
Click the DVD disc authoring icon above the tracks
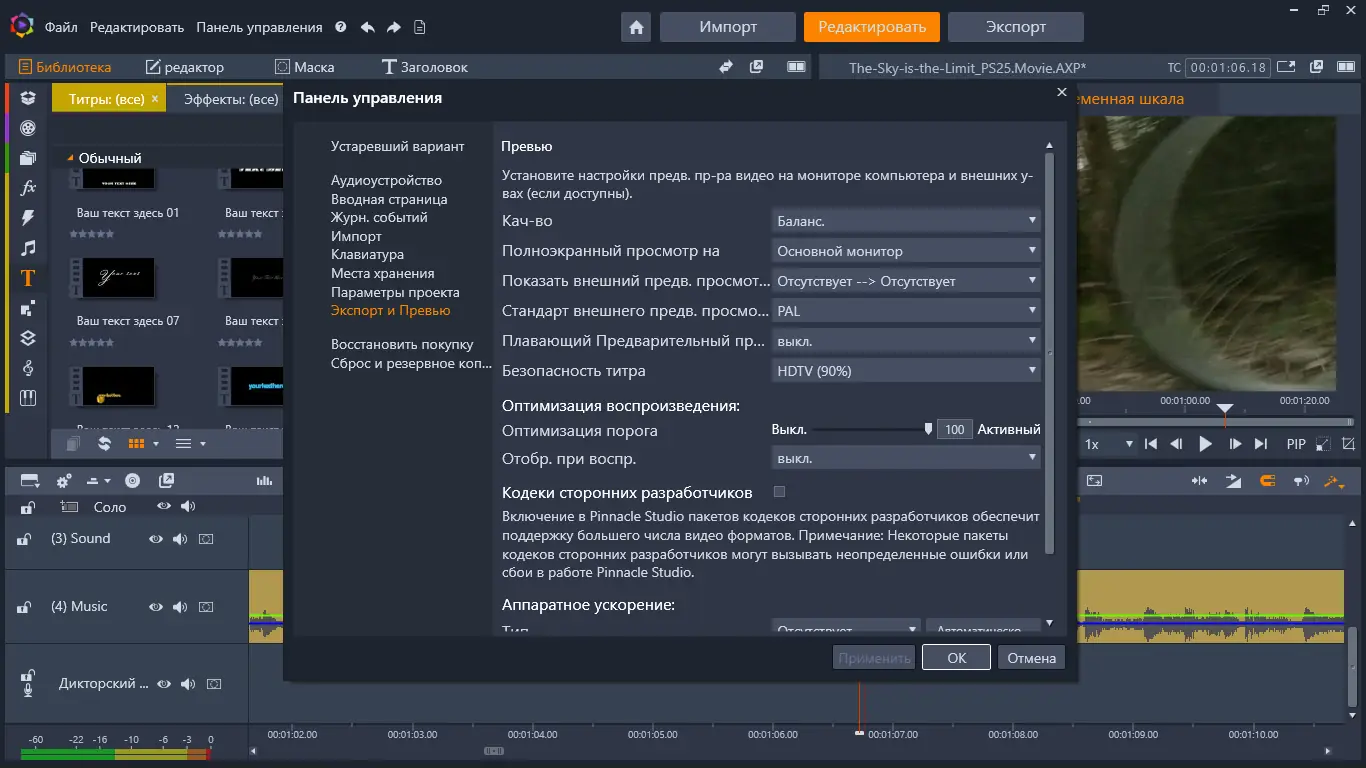(x=132, y=481)
